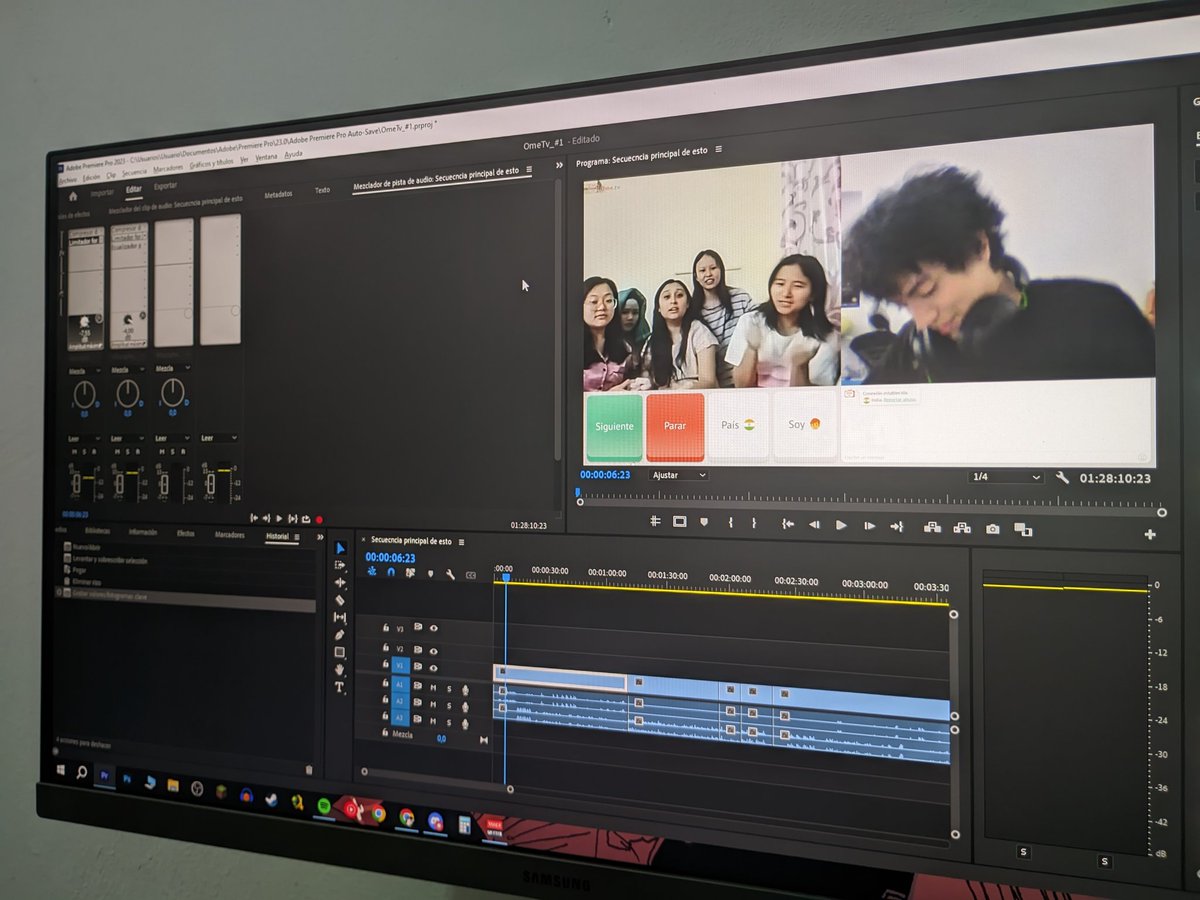Step back one frame in Program monitor
This screenshot has height=900, width=1200.
814,525
